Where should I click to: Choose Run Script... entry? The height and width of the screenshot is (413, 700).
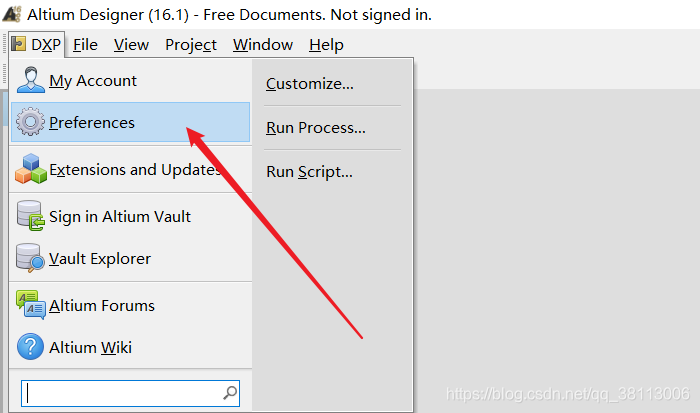(309, 172)
